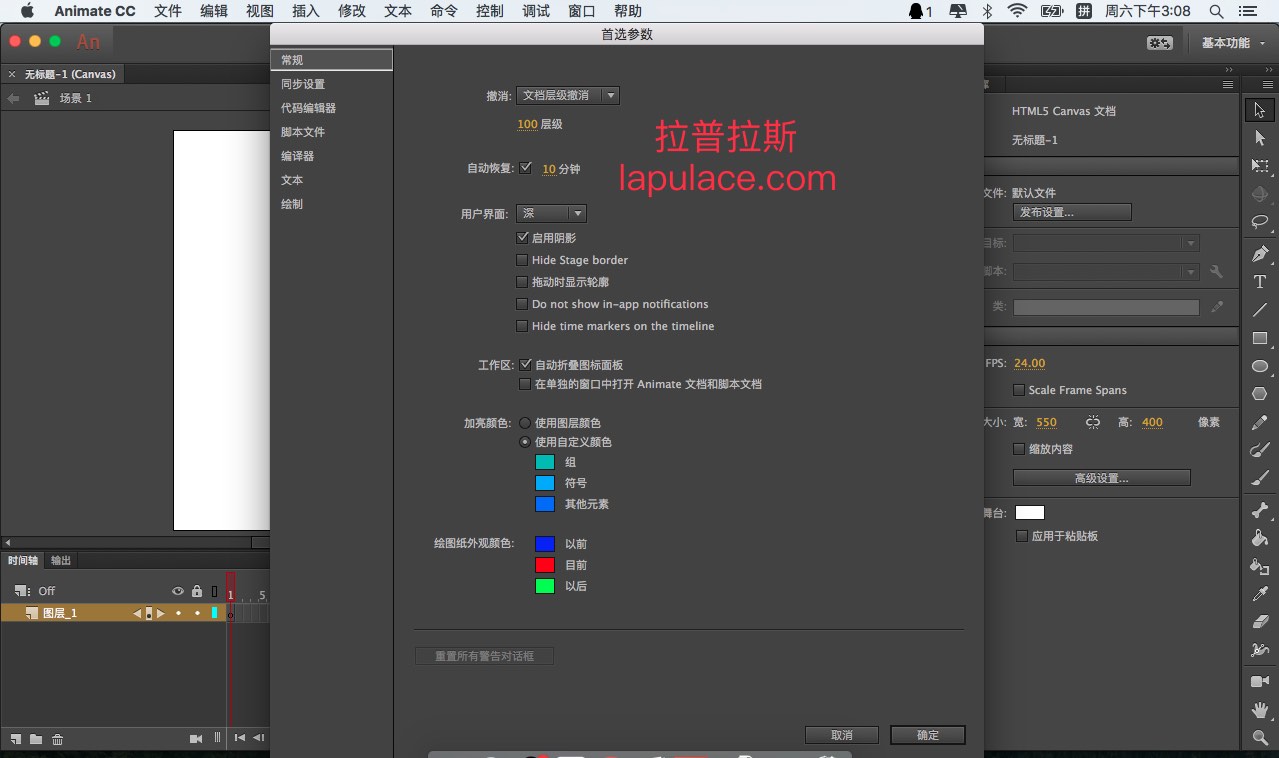Click the delete layer trash icon
Image resolution: width=1279 pixels, height=758 pixels.
coord(58,739)
